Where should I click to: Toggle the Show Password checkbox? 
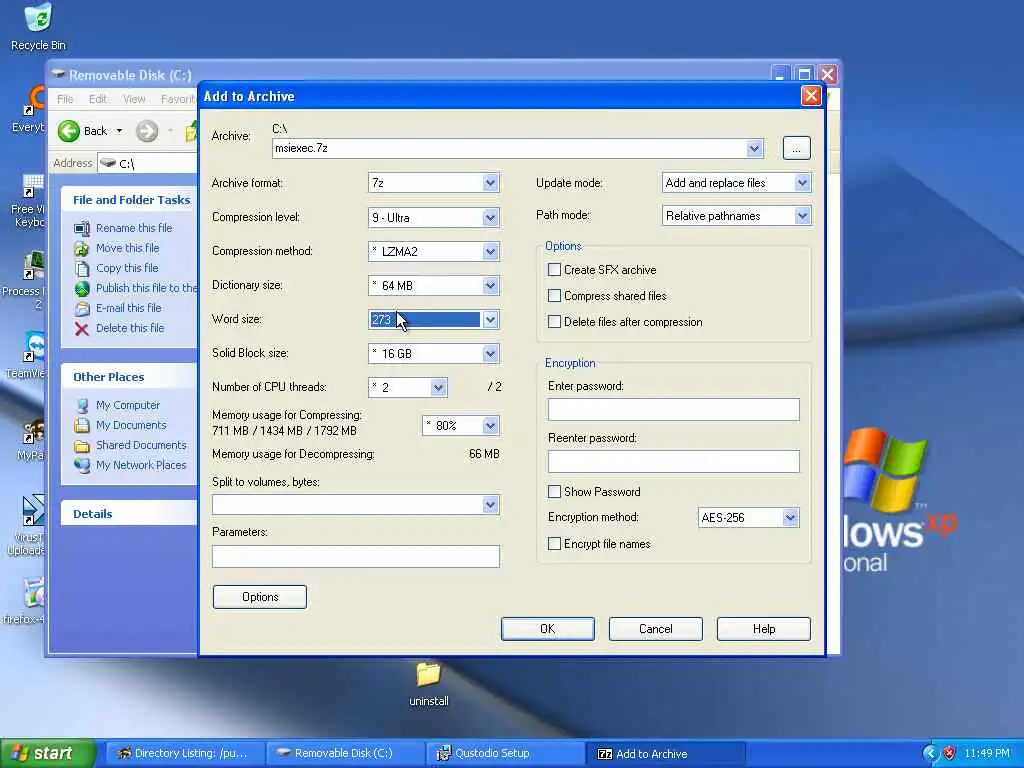554,492
